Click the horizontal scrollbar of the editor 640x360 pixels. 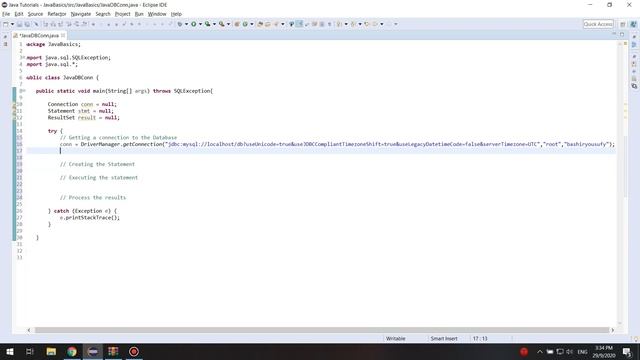click(322, 330)
